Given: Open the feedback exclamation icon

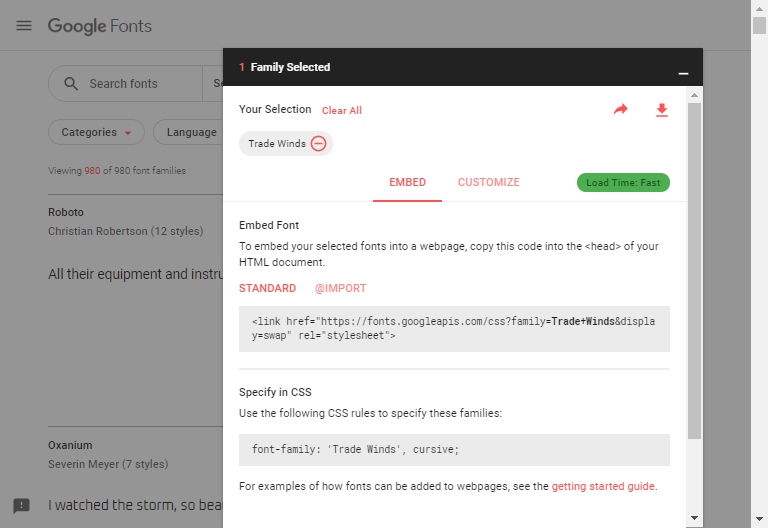Looking at the screenshot, I should click(x=22, y=505).
